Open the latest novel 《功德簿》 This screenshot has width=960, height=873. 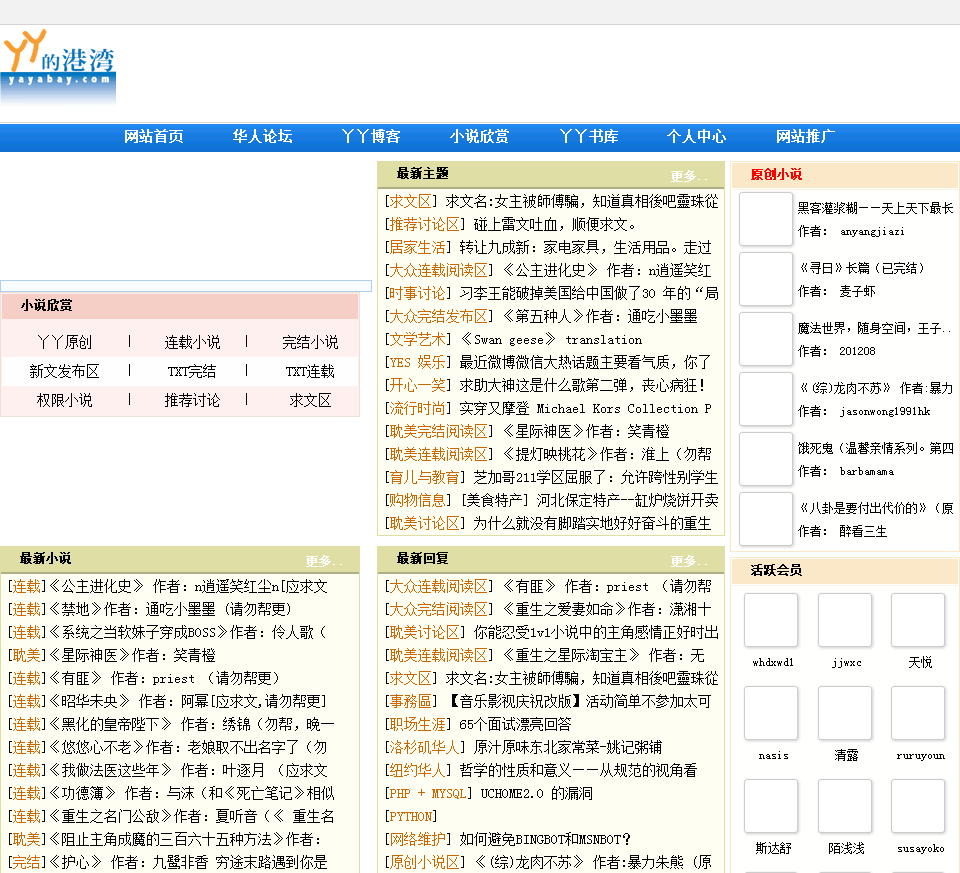point(191,793)
